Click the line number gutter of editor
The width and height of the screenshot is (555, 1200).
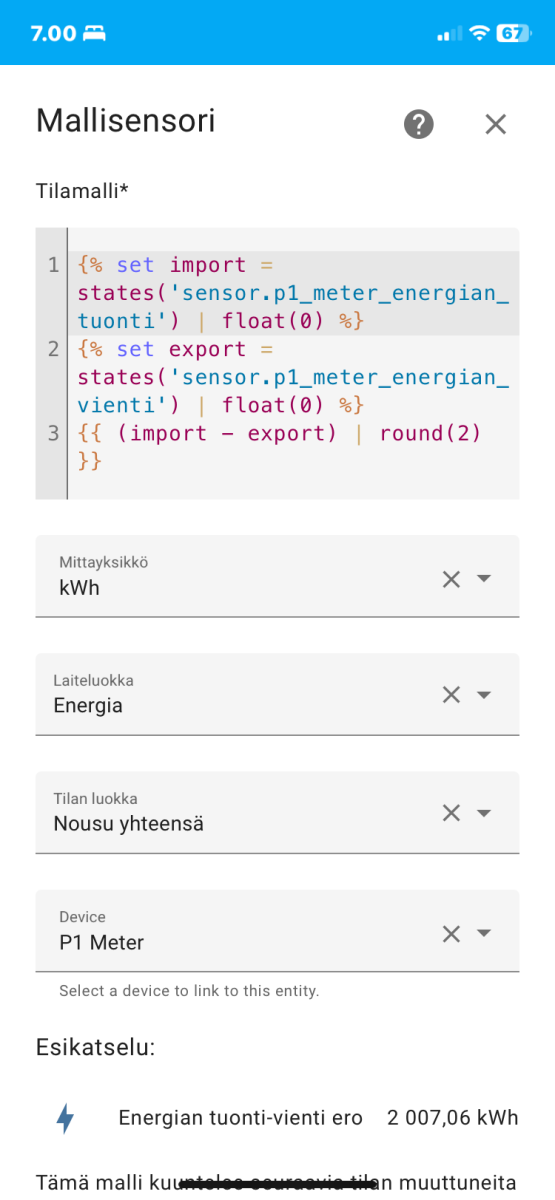click(x=52, y=363)
